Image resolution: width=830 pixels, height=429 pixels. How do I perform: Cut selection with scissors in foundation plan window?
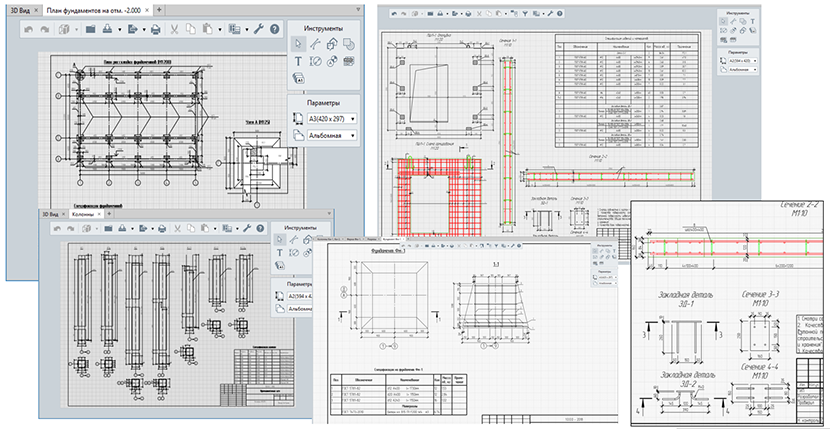tap(174, 29)
